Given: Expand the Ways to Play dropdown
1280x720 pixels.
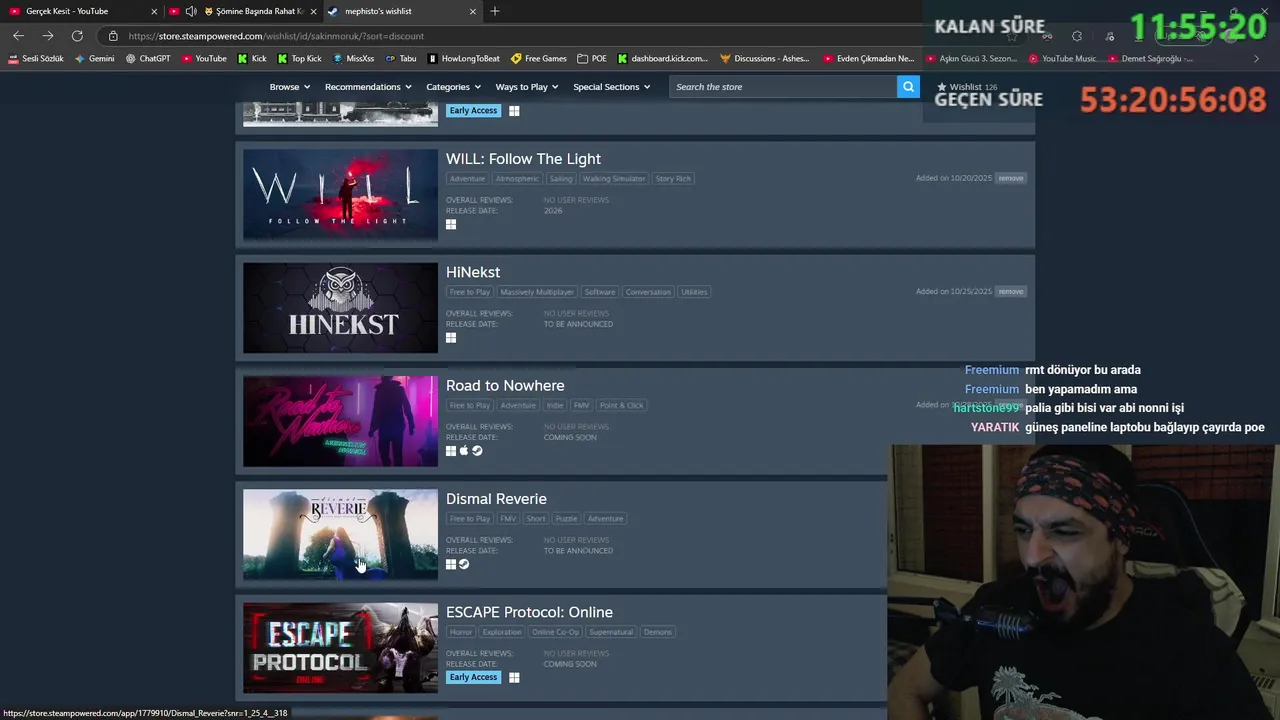Looking at the screenshot, I should 527,87.
